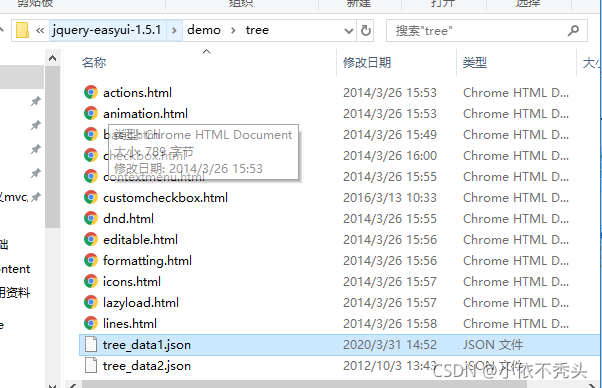Click the Chrome icon of actions.html
The image size is (602, 388).
tap(91, 92)
